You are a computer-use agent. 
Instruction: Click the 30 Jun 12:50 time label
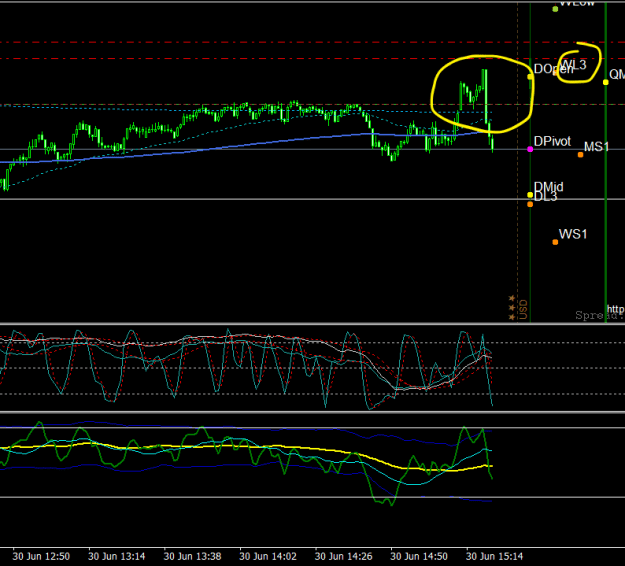tap(41, 556)
